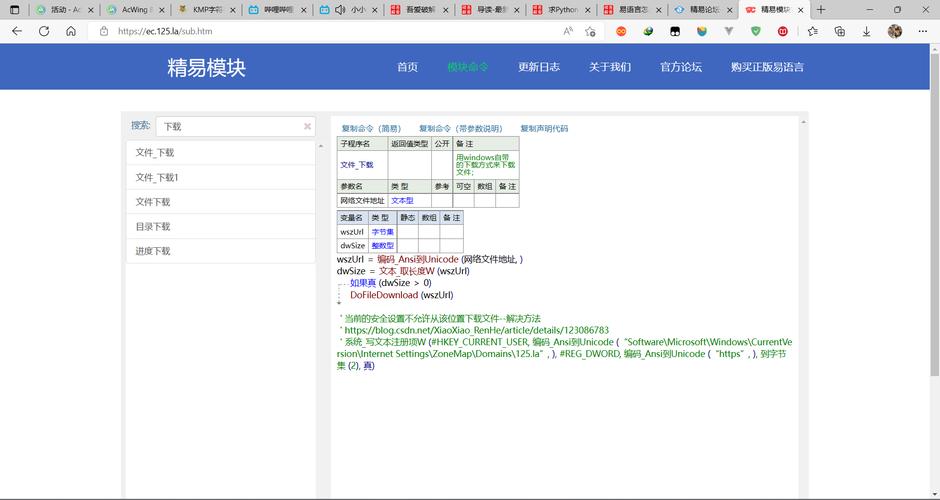Click the 精易模块 site logo
Viewport: 940px width, 500px height.
pyautogui.click(x=206, y=68)
